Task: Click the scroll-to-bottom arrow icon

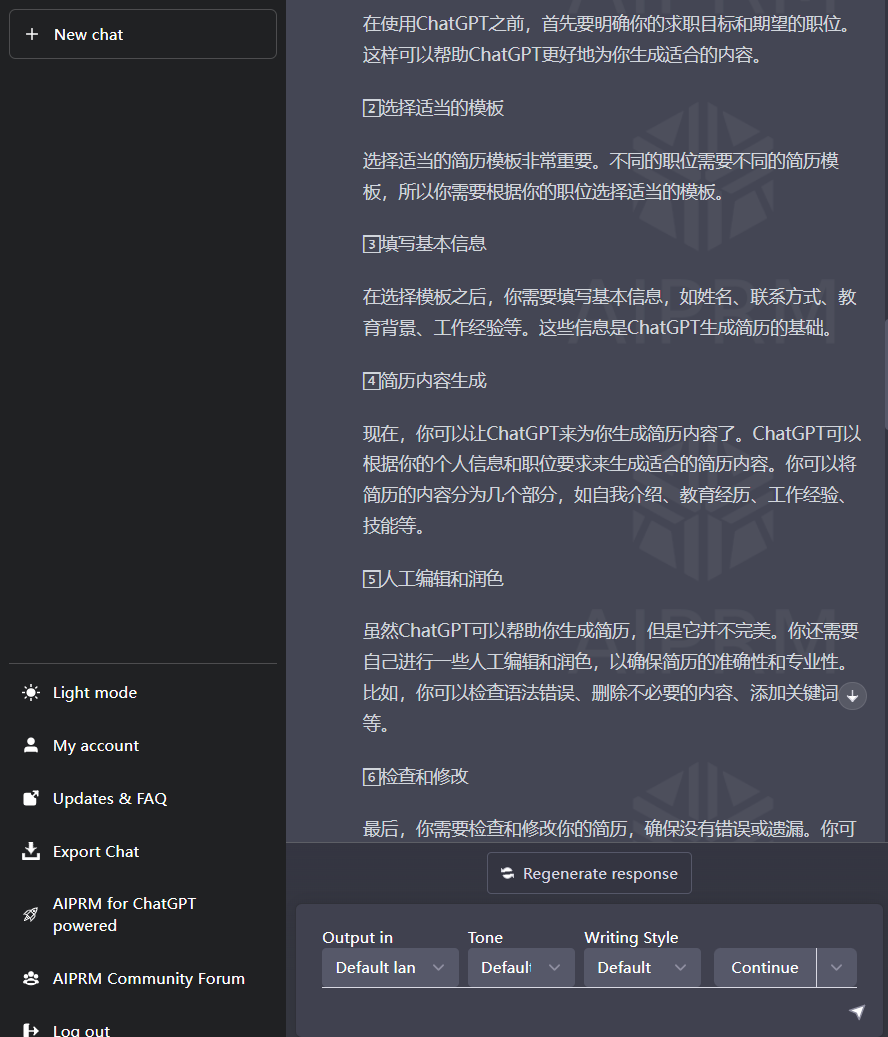Action: tap(851, 696)
